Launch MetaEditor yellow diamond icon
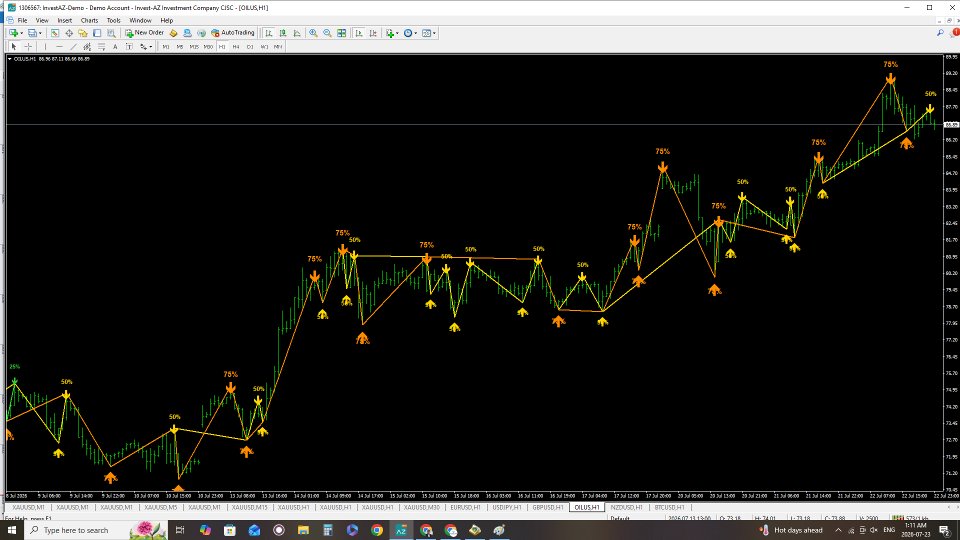This screenshot has width=960, height=540. 173,33
